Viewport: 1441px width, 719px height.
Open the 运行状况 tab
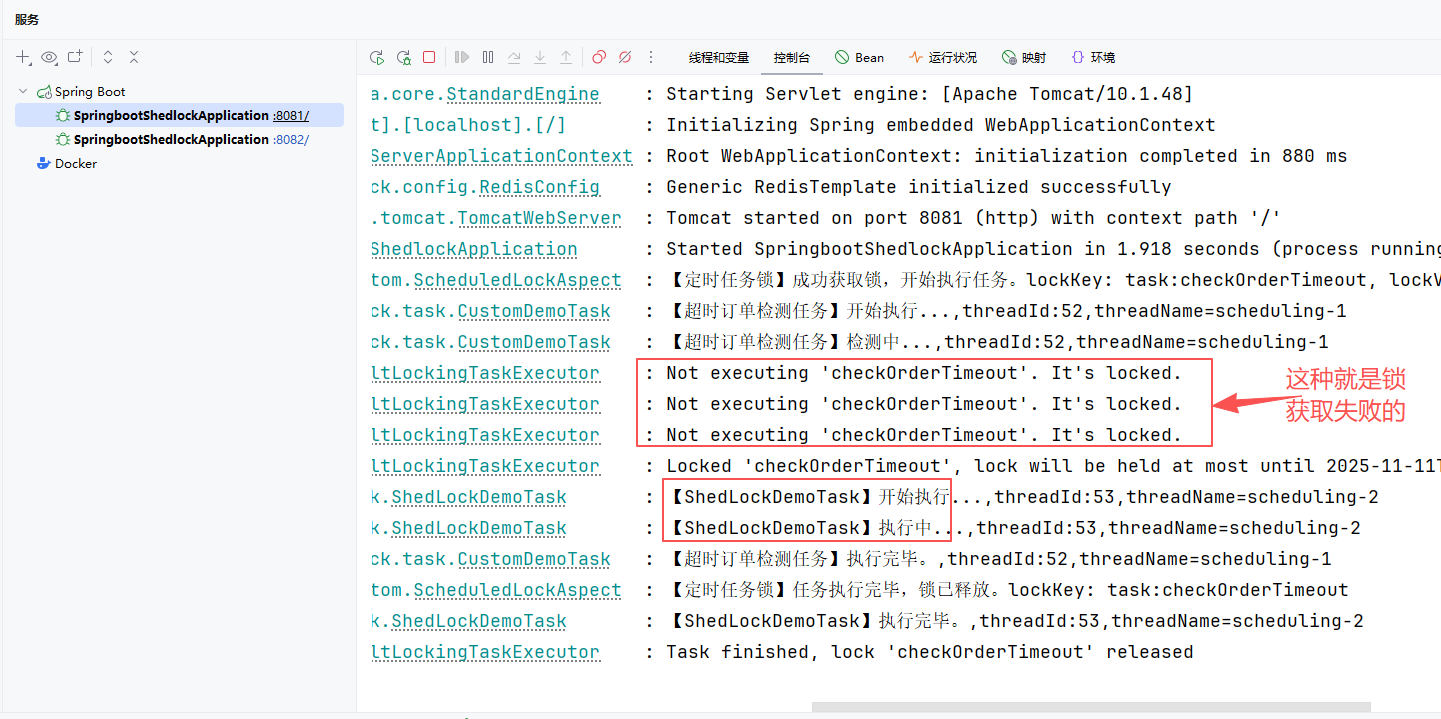[942, 58]
